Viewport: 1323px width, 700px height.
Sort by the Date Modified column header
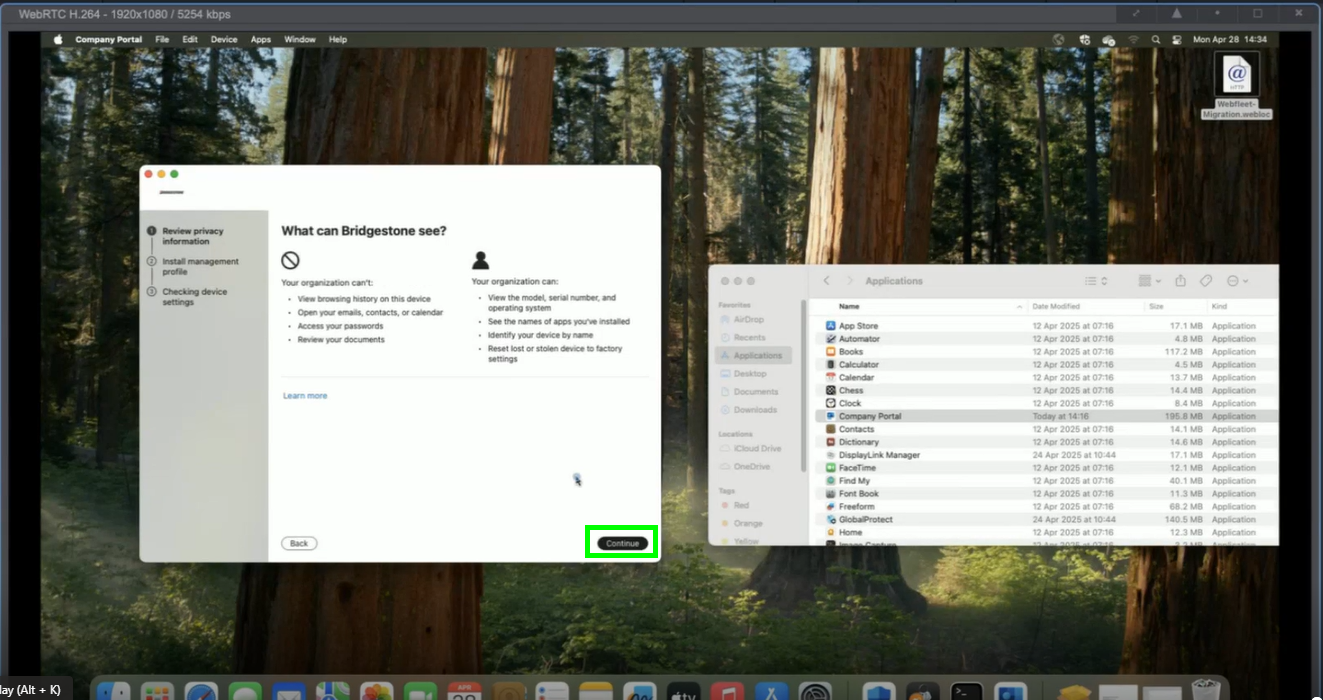(x=1056, y=306)
